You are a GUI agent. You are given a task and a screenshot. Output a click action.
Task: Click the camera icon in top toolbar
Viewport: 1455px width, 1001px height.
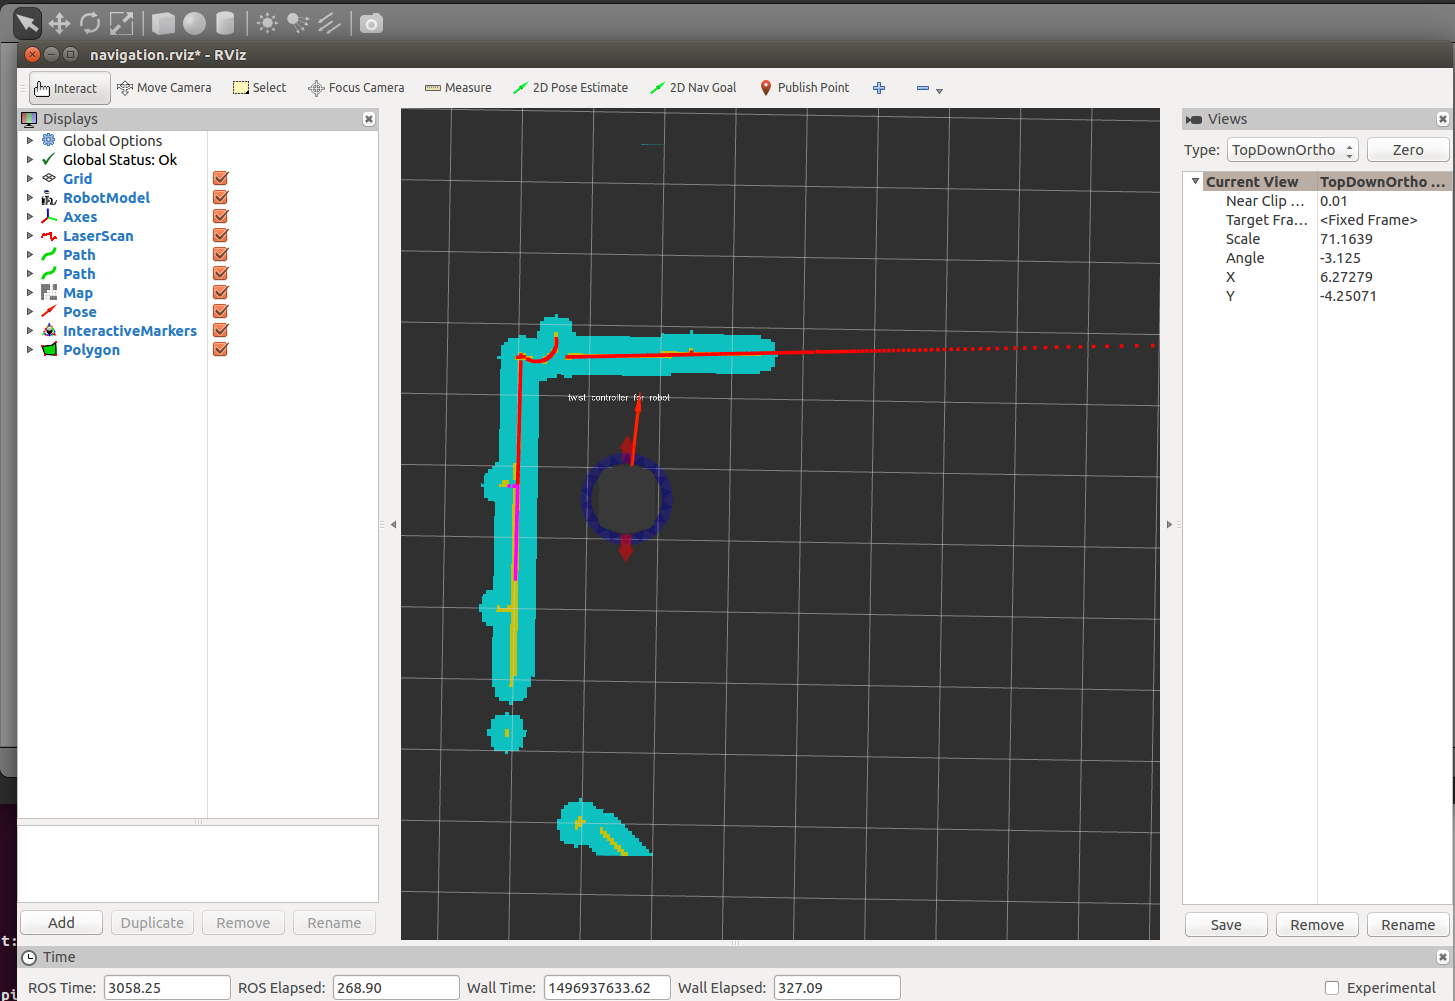pos(371,23)
